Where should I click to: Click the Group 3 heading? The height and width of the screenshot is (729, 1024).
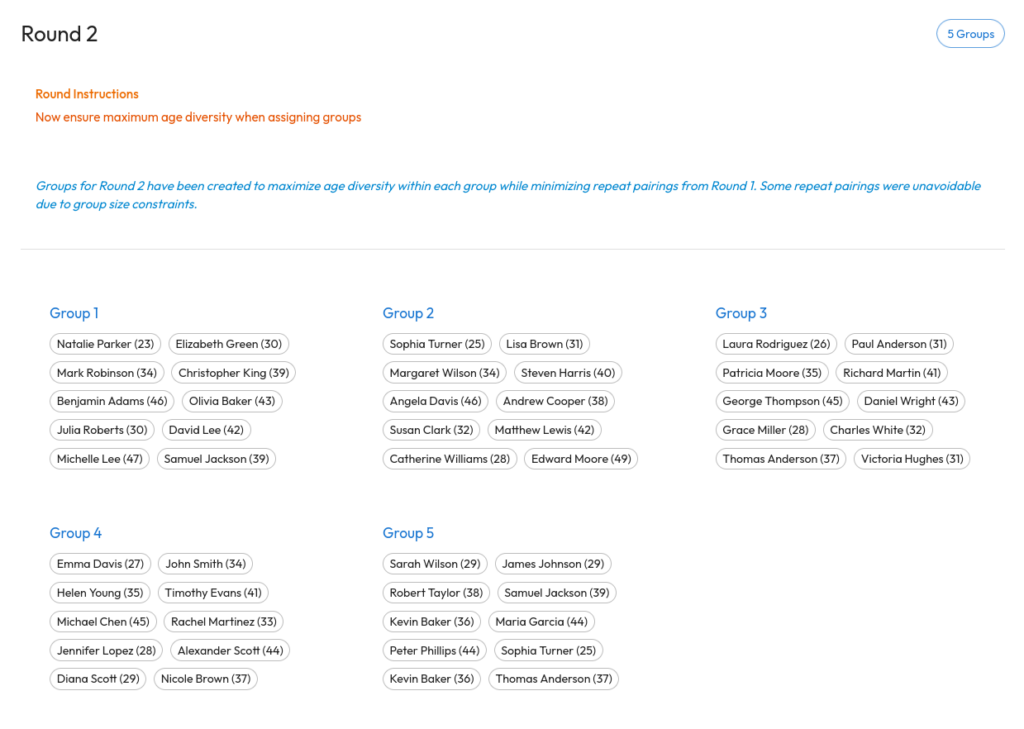coord(741,313)
